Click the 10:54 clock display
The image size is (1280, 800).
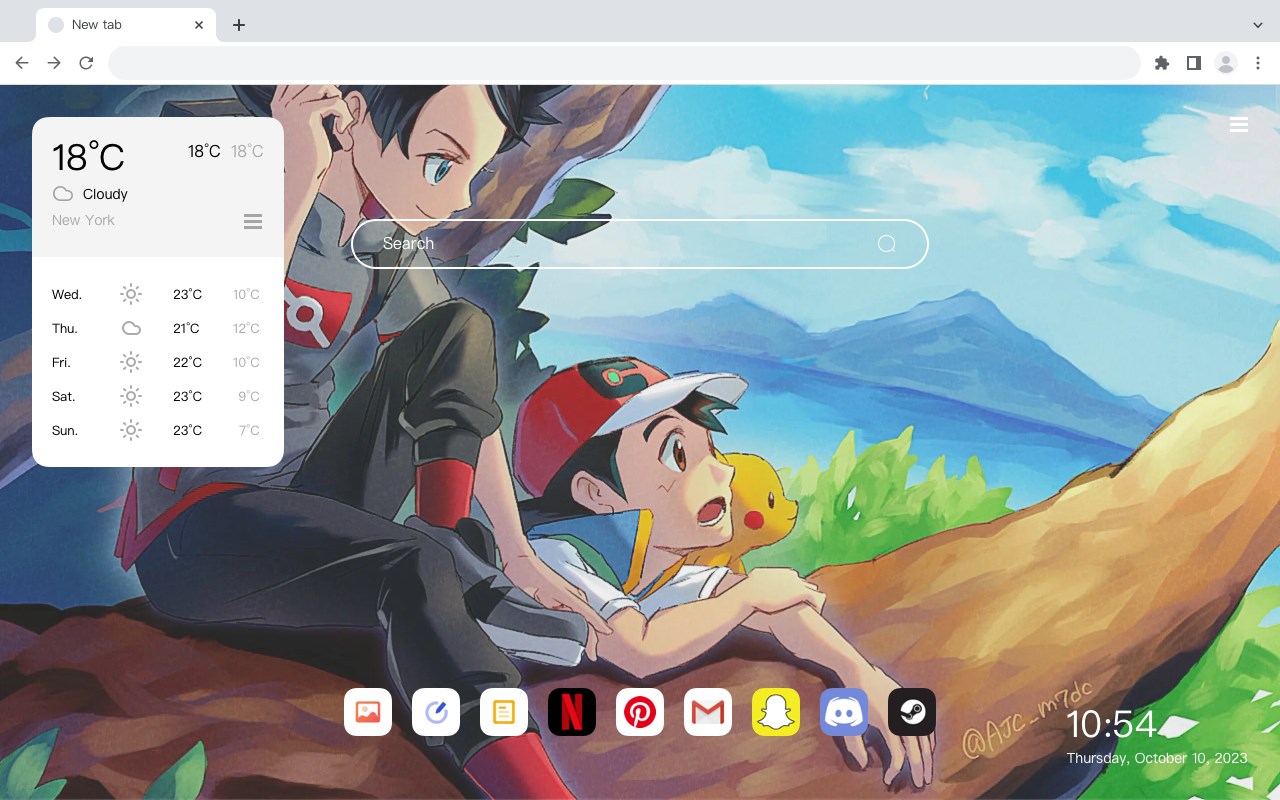(1111, 724)
